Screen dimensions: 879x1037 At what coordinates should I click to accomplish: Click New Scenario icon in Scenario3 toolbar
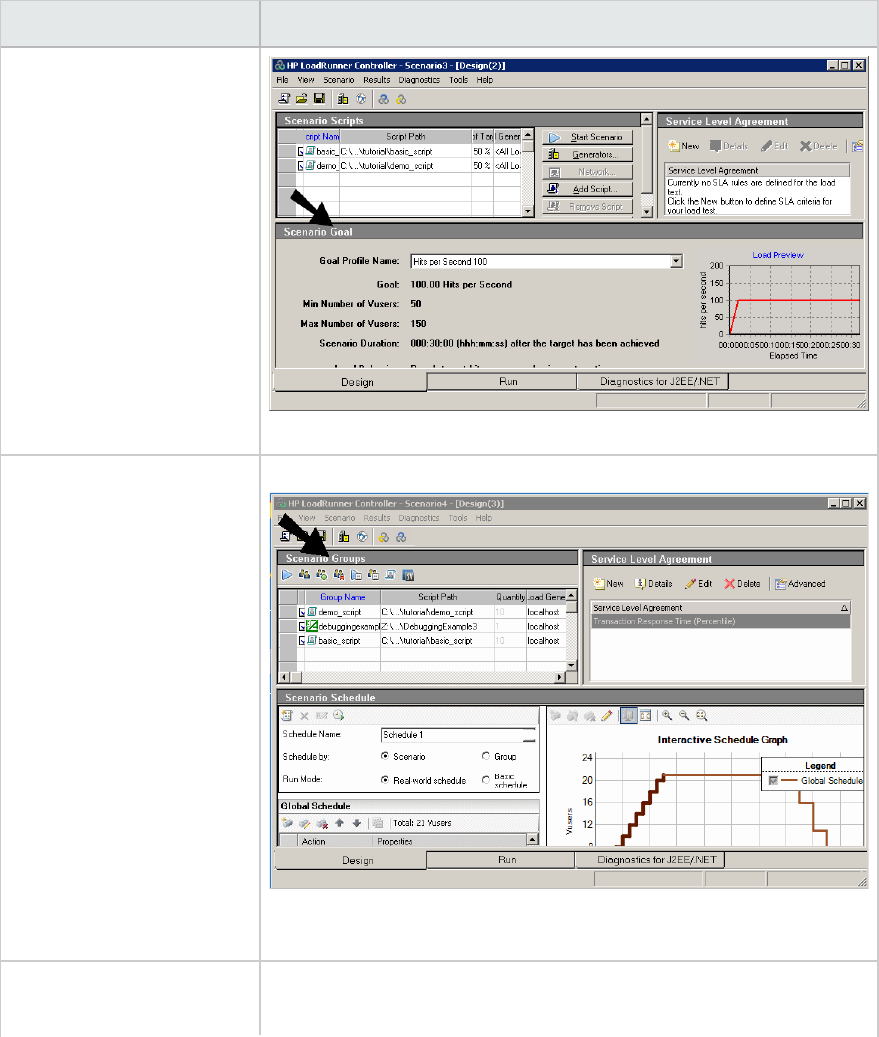click(x=284, y=99)
